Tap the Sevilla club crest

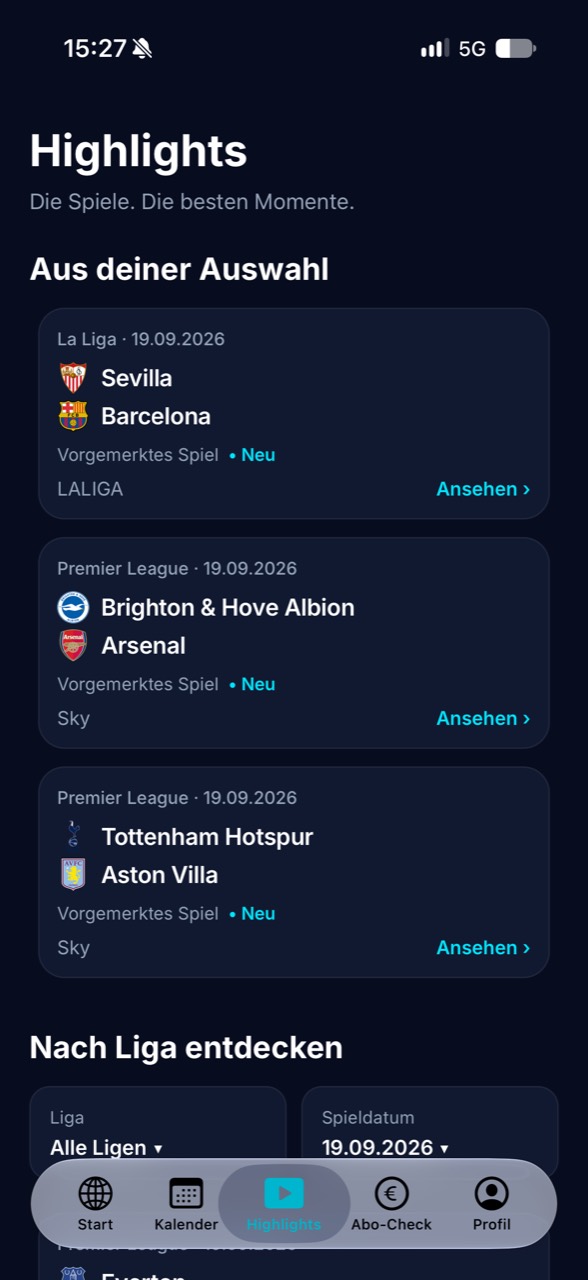[x=73, y=377]
